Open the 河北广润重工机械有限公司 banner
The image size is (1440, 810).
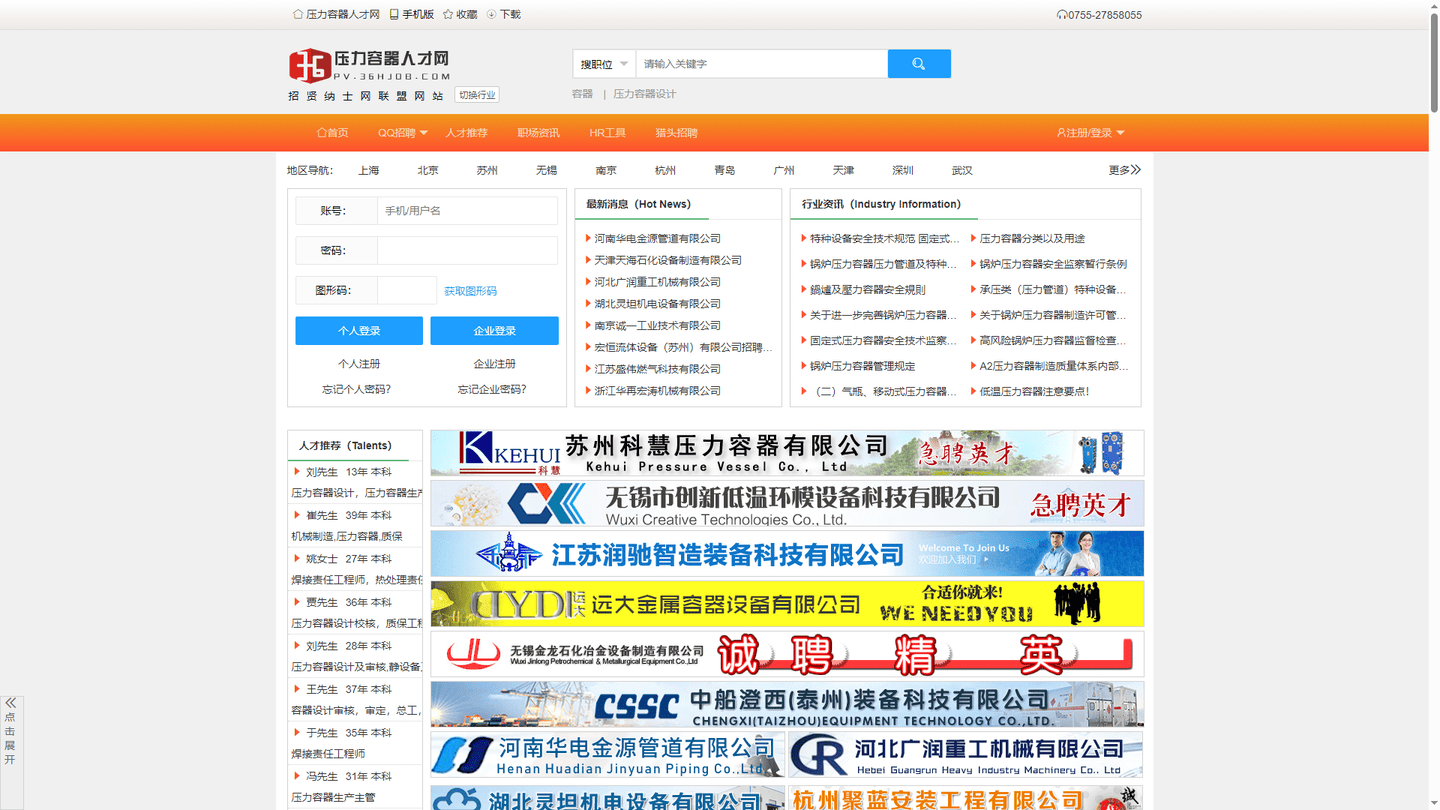(x=966, y=755)
